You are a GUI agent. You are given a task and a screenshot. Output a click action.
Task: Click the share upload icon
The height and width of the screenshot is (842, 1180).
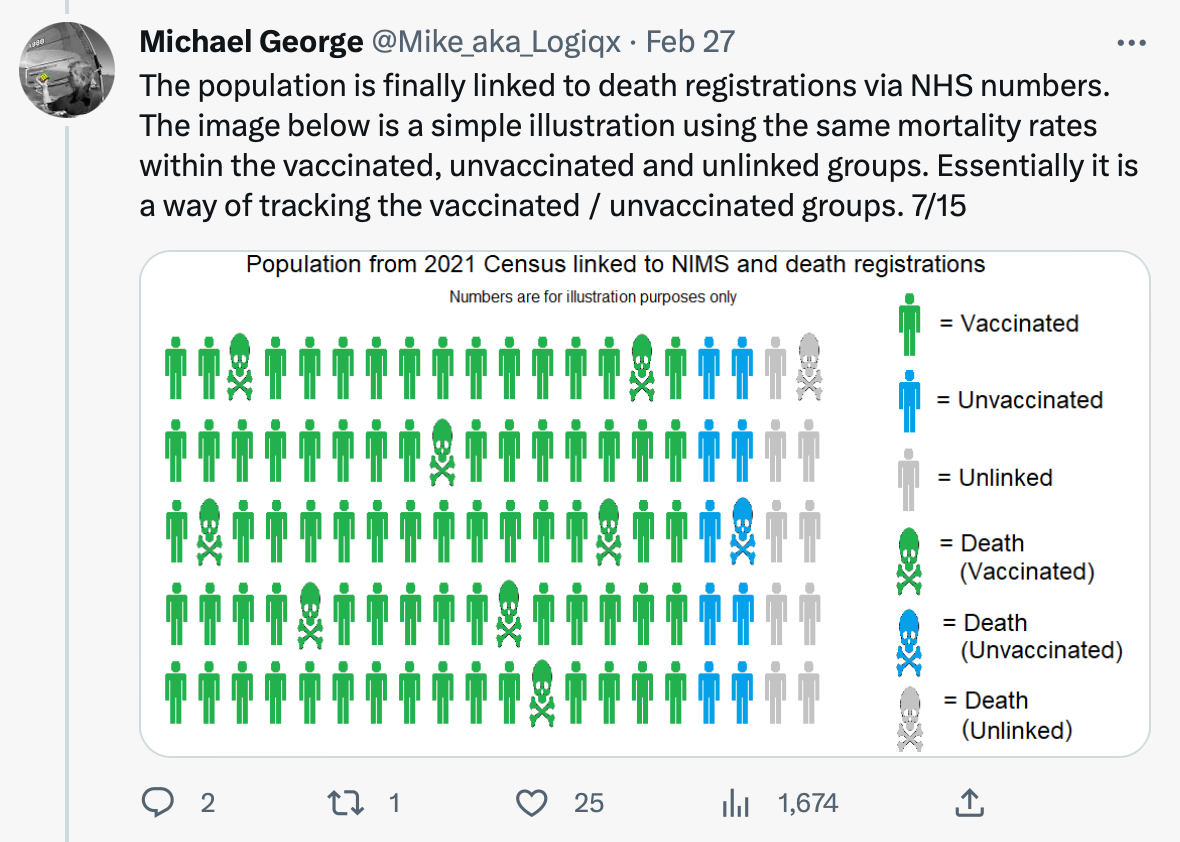pos(970,802)
